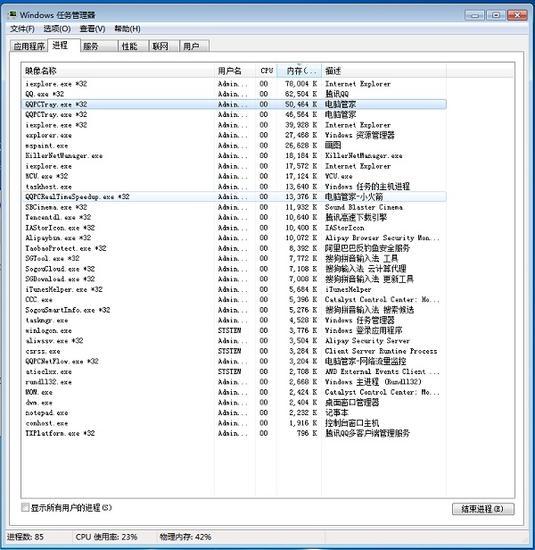Sort by 描述 column header
The width and height of the screenshot is (535, 550).
(x=384, y=71)
